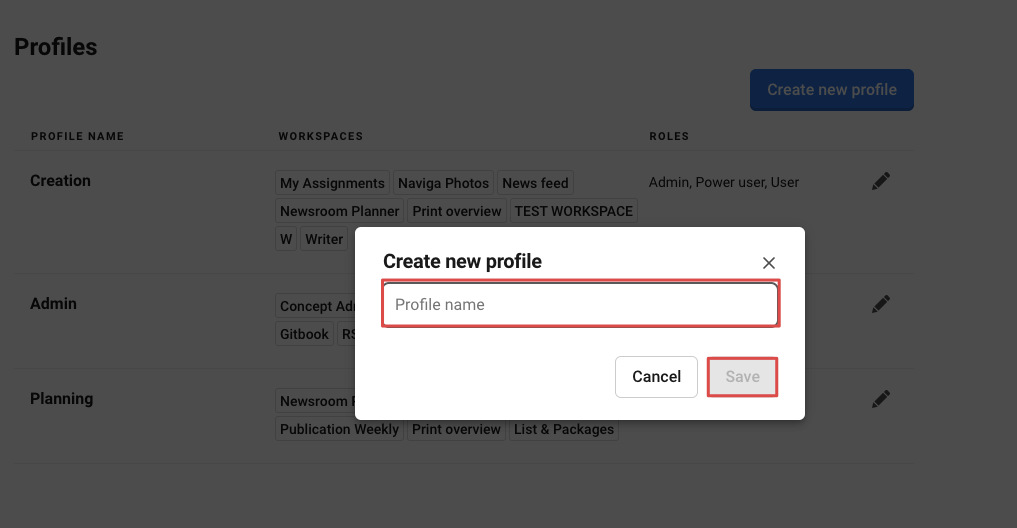This screenshot has width=1017, height=528.
Task: Click the WORKSPACES column header
Action: click(x=320, y=136)
